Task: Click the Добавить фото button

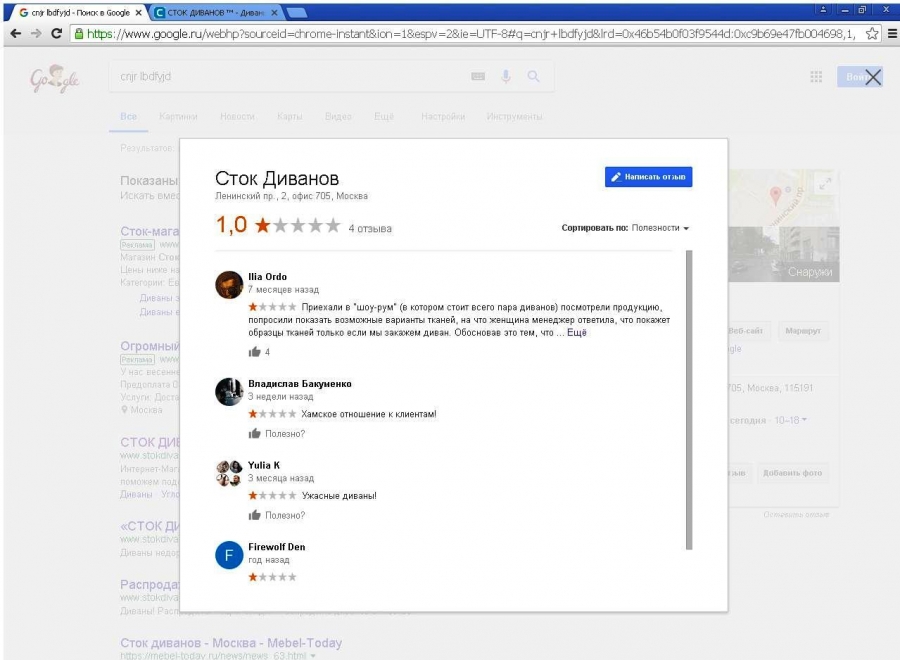Action: 792,473
